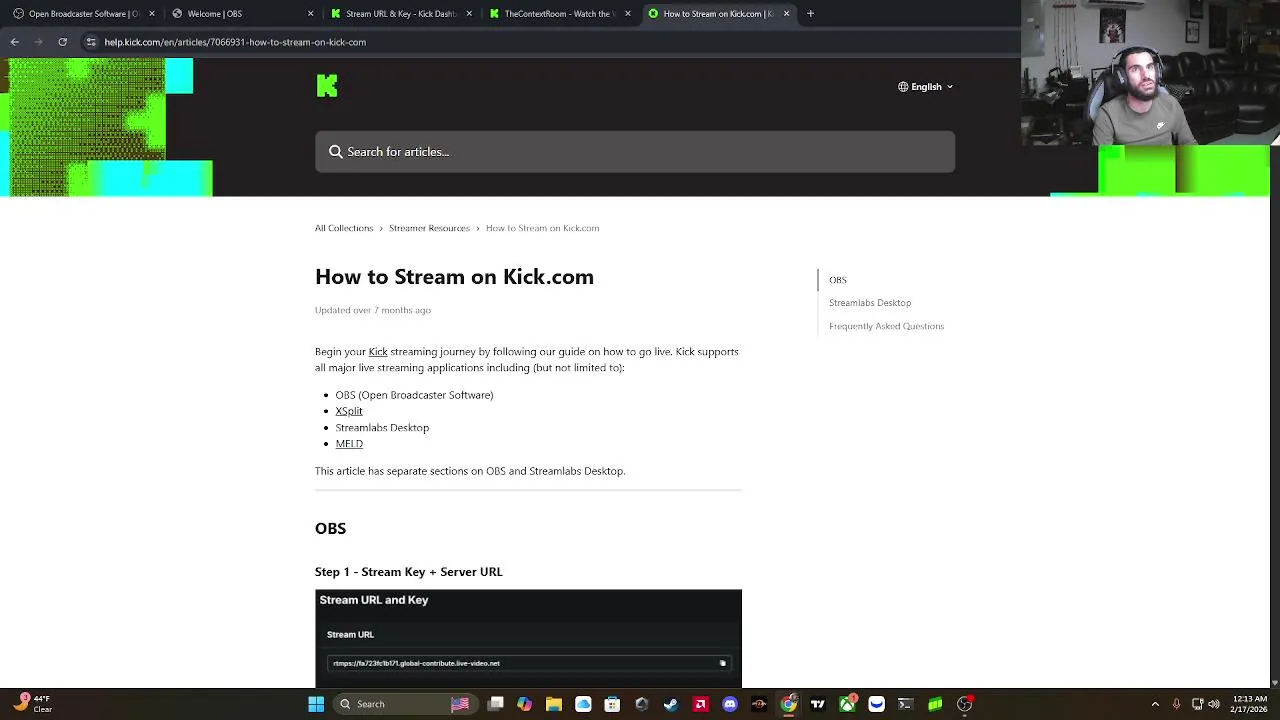Open a new browser tab

[810, 14]
